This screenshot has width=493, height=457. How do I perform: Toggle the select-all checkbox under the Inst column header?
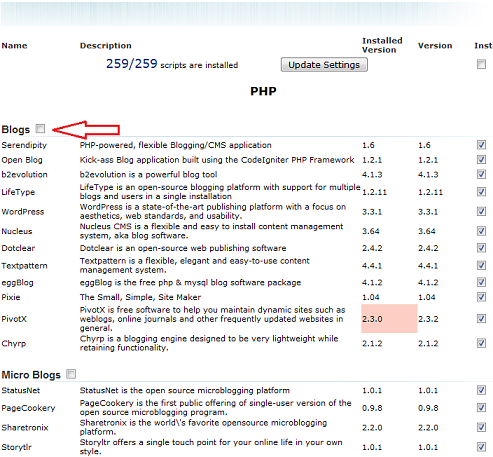[481, 64]
